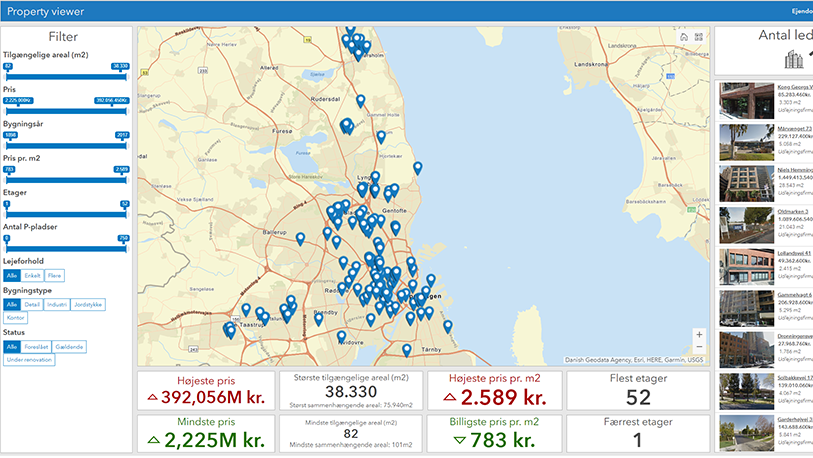813x458 pixels.
Task: Choose 'Kontor' under Bygningstype
Action: point(15,317)
